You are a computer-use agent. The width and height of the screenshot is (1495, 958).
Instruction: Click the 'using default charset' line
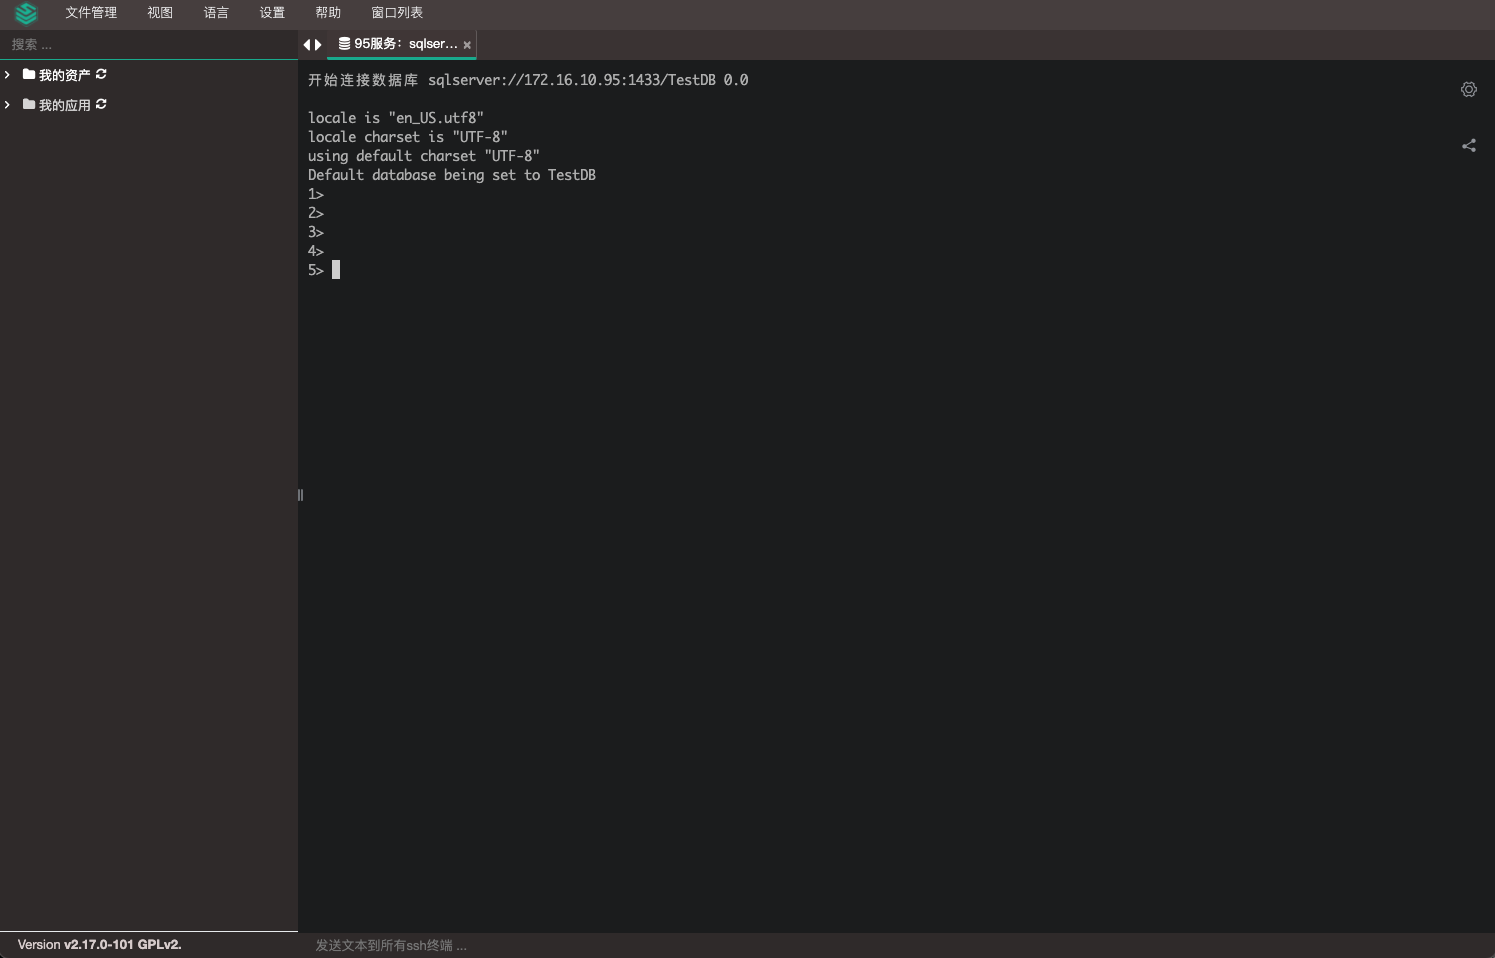tap(424, 156)
